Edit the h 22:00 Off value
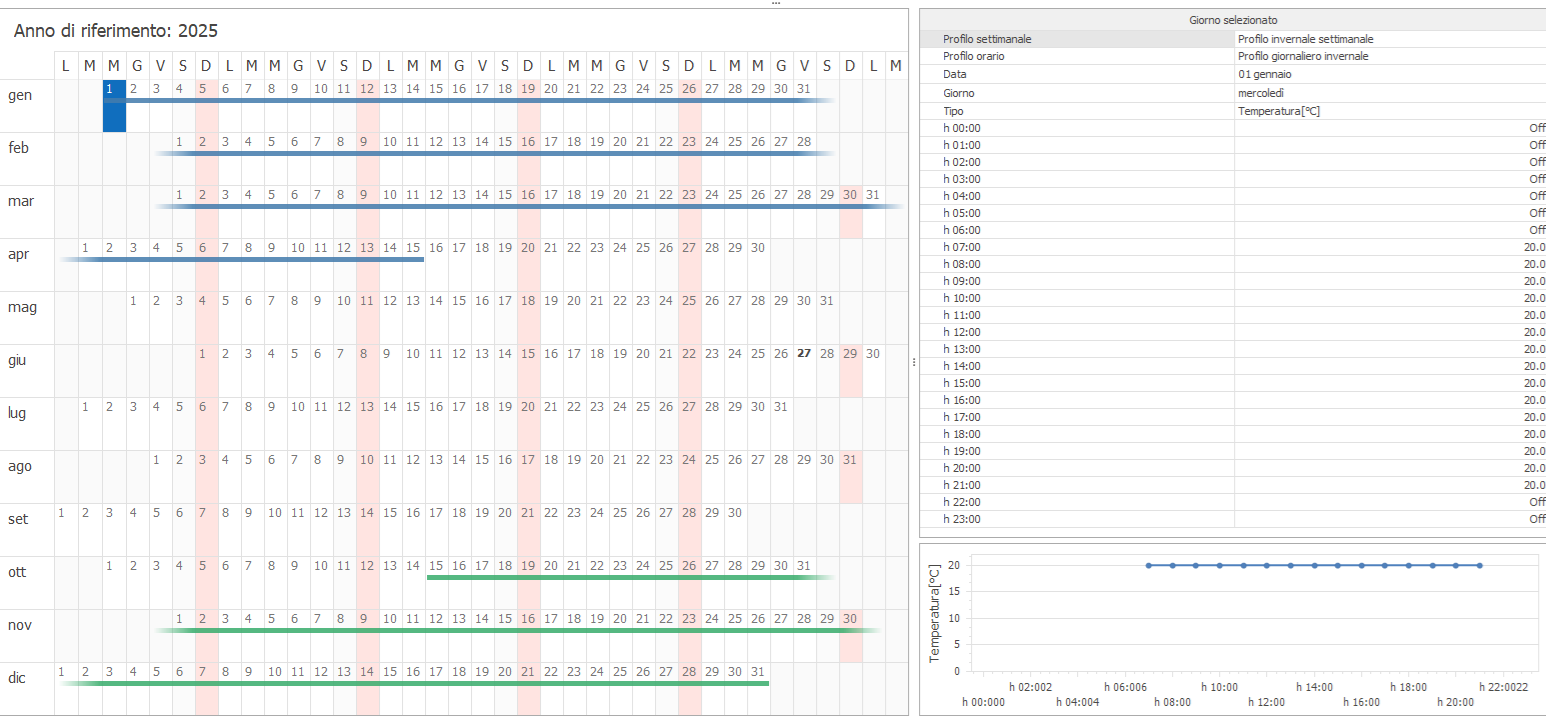Image resolution: width=1546 pixels, height=716 pixels. (1390, 502)
